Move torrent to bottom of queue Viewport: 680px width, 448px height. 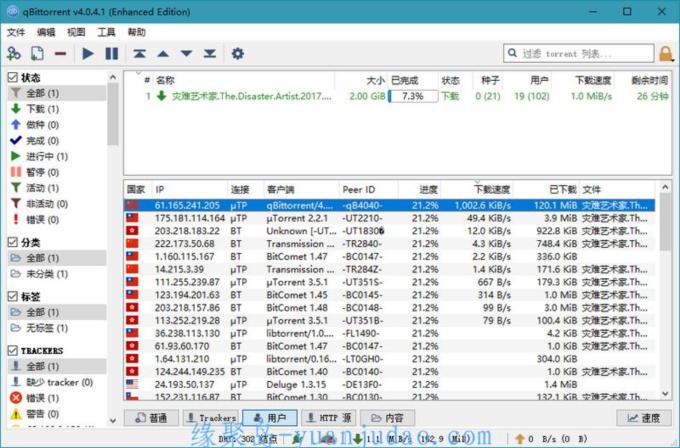(210, 54)
